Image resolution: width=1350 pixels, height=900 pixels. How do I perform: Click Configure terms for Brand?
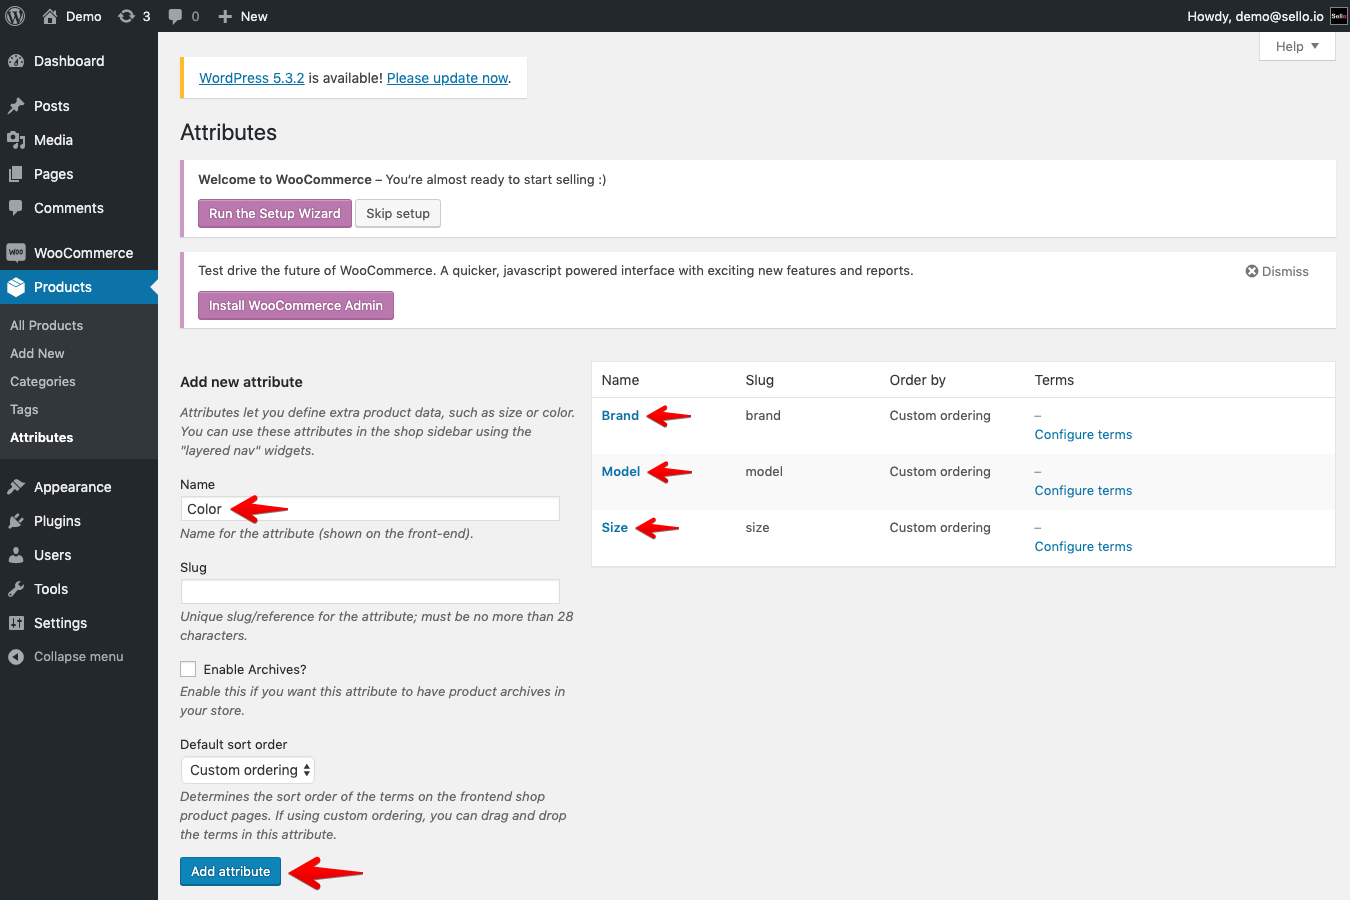(1083, 434)
